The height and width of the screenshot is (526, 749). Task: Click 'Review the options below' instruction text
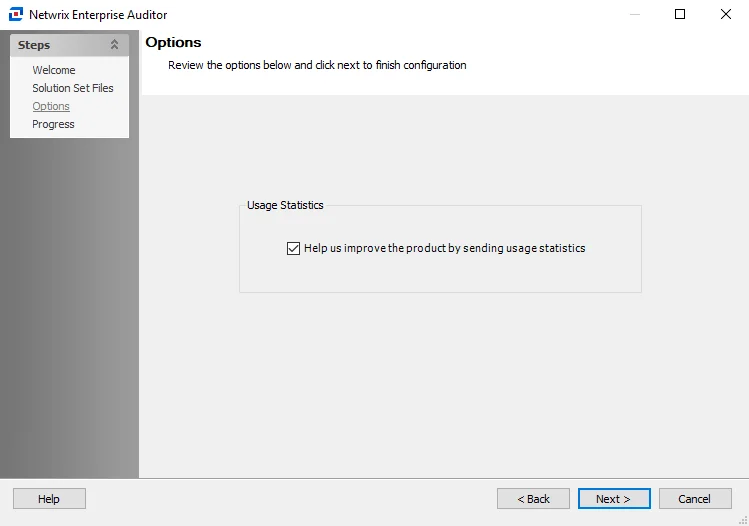(x=317, y=65)
